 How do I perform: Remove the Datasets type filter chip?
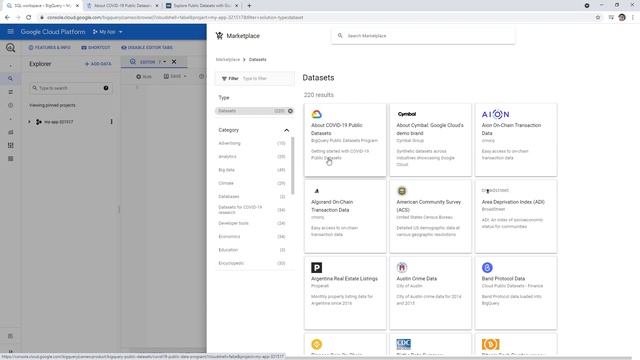tap(290, 111)
